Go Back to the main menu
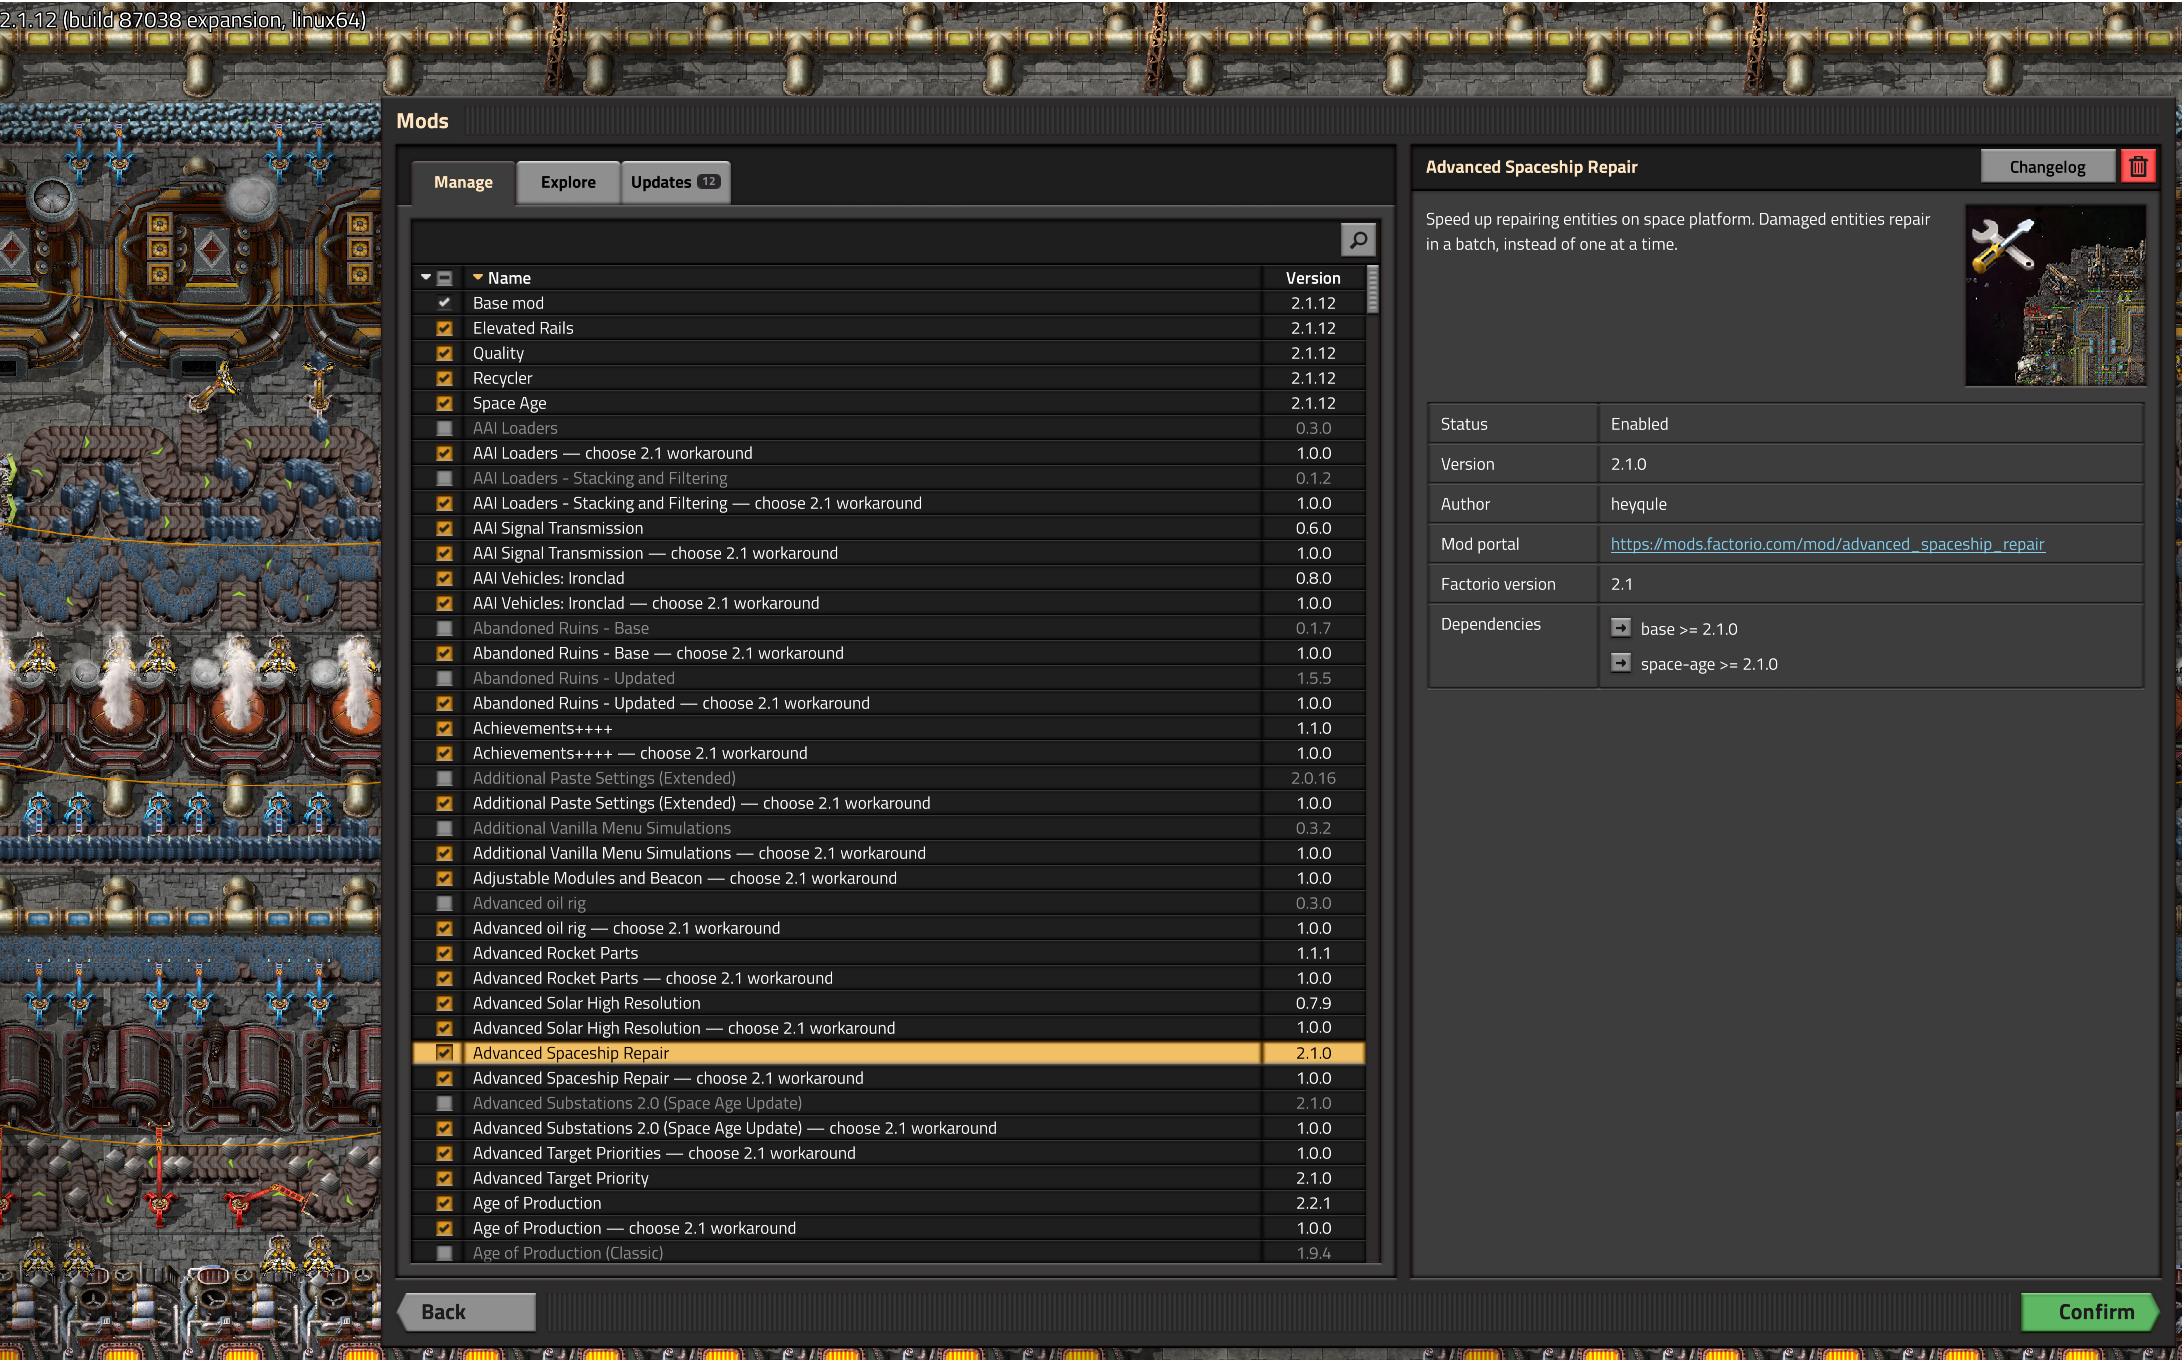The image size is (2182, 1360). tap(467, 1311)
